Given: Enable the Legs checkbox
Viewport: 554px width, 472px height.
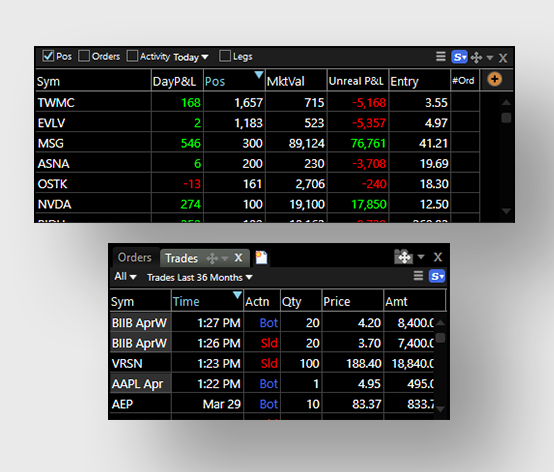Looking at the screenshot, I should coord(225,56).
